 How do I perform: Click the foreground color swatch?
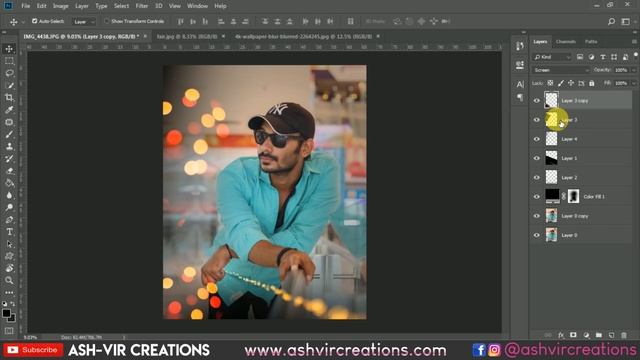tap(6, 313)
